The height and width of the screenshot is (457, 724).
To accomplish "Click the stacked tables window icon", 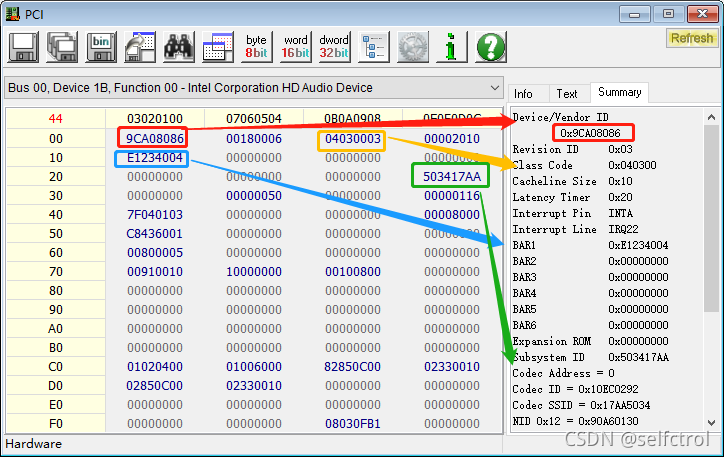I will (x=217, y=47).
